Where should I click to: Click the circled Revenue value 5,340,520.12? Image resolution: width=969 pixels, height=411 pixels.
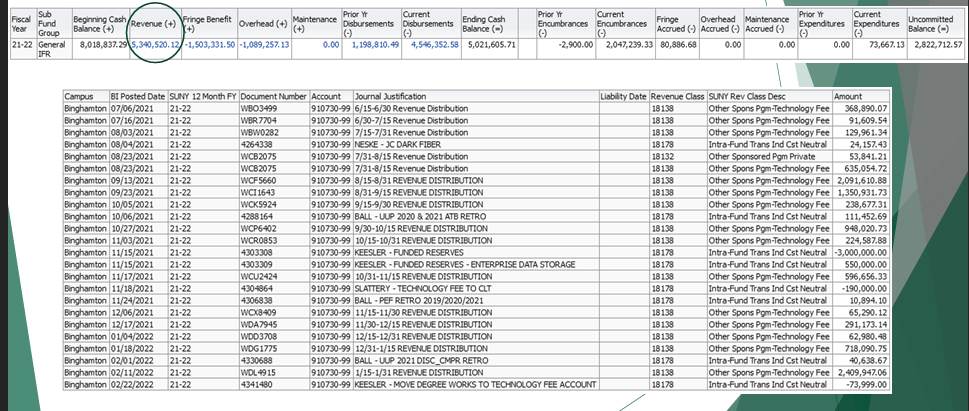[x=155, y=45]
